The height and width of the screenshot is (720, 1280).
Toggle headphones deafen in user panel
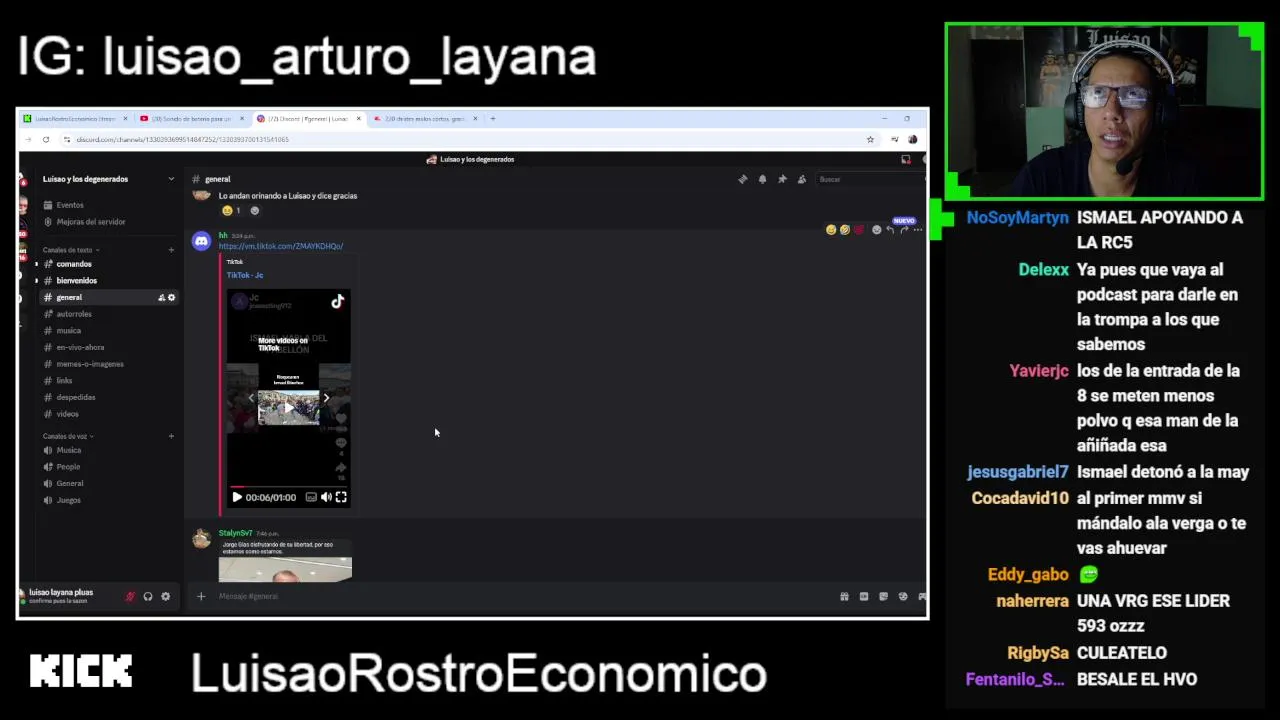[148, 596]
